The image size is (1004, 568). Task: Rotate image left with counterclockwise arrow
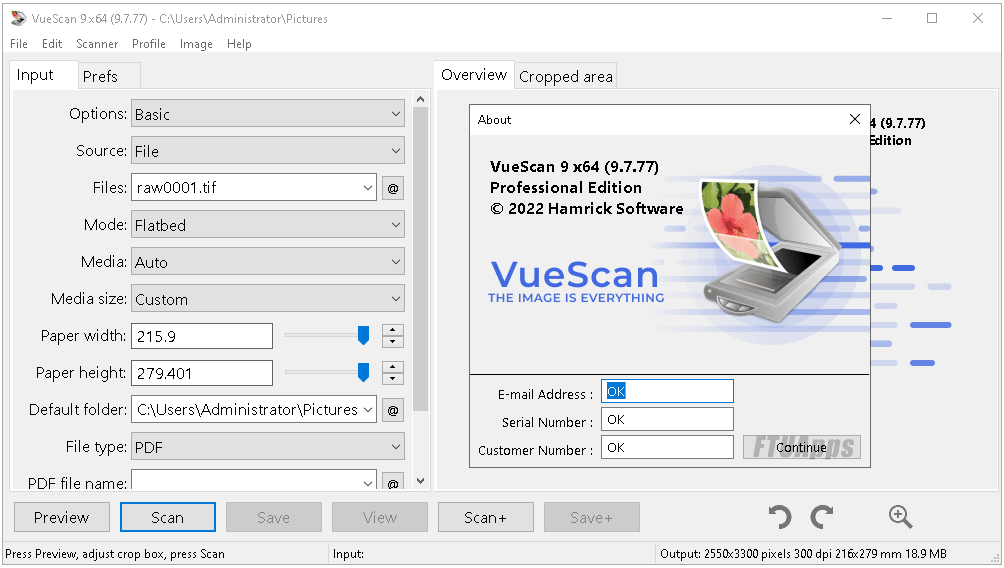779,517
